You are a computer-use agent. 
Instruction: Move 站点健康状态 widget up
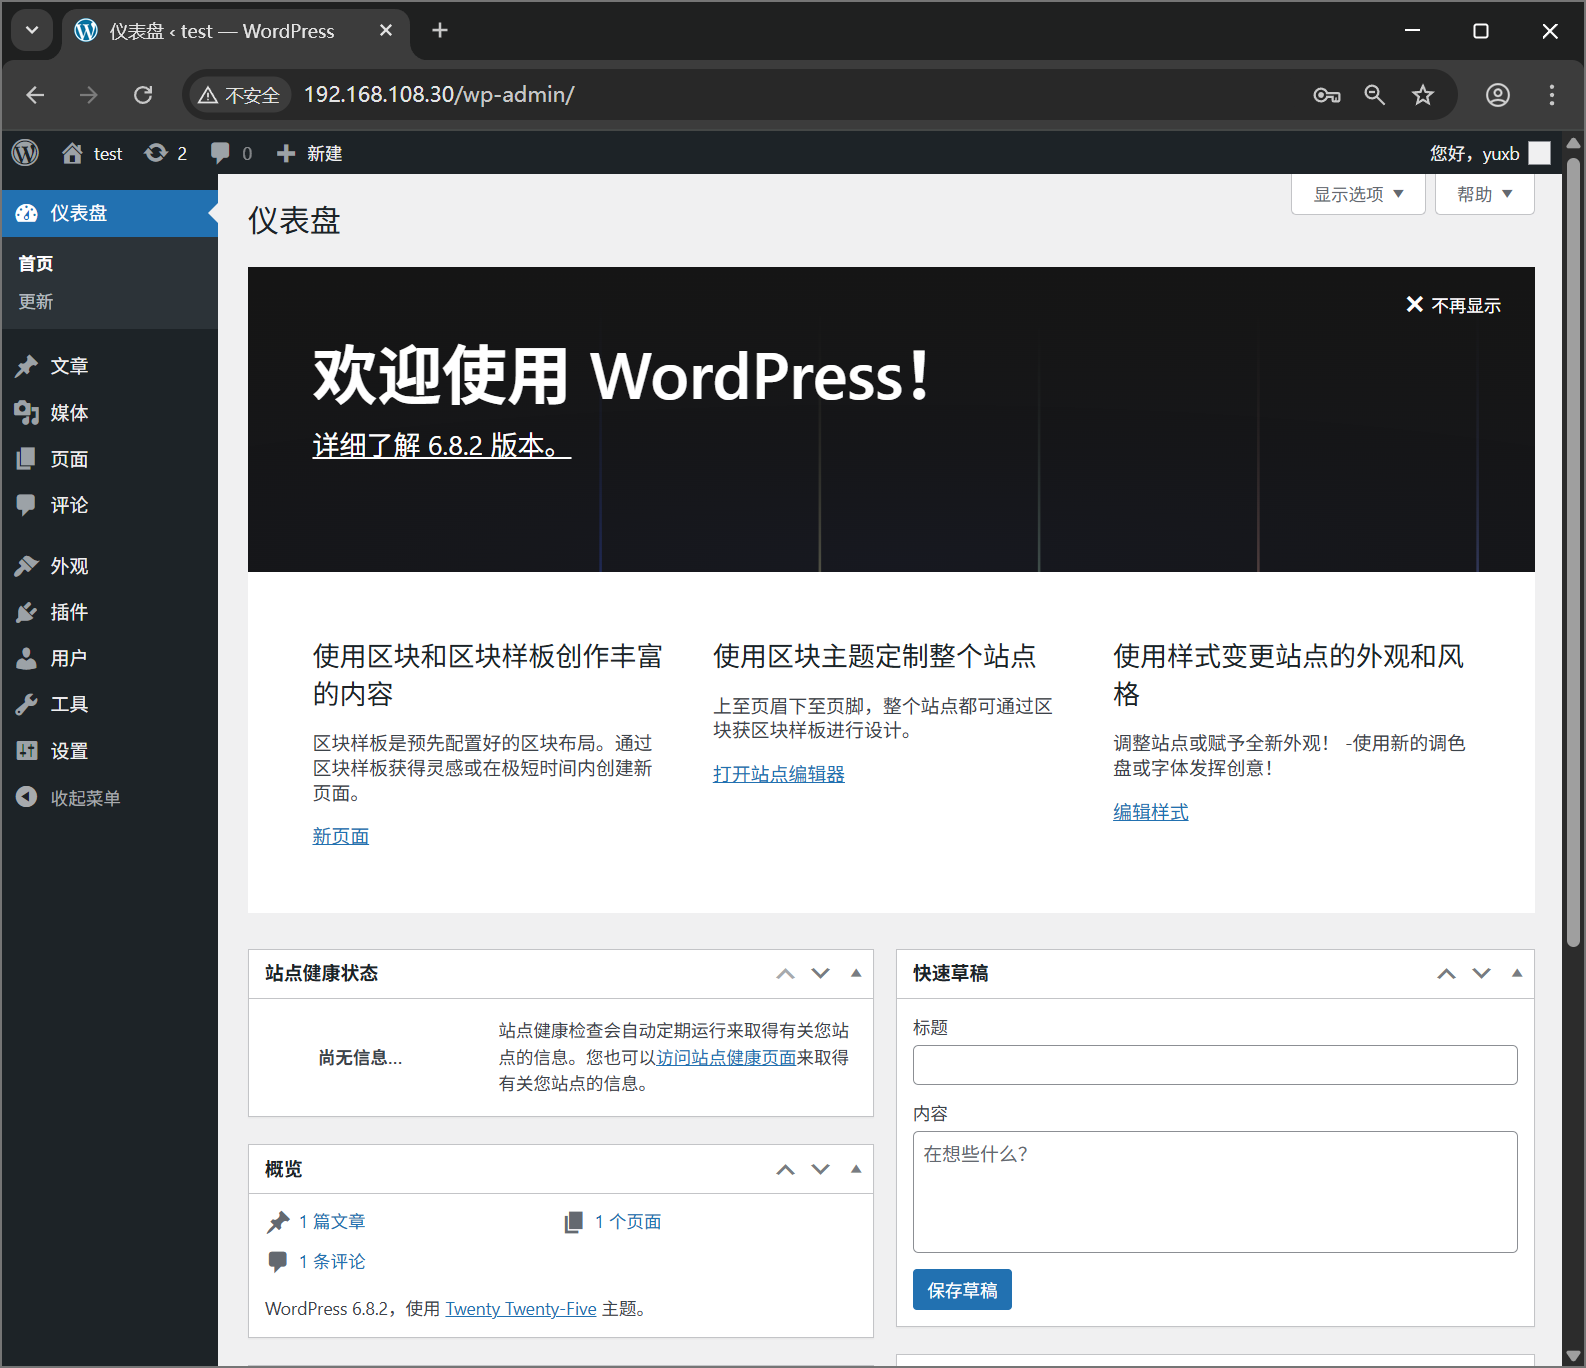[786, 974]
